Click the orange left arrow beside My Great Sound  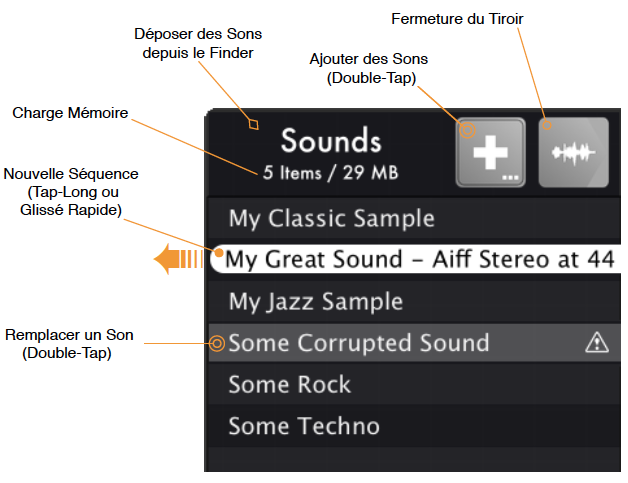179,259
